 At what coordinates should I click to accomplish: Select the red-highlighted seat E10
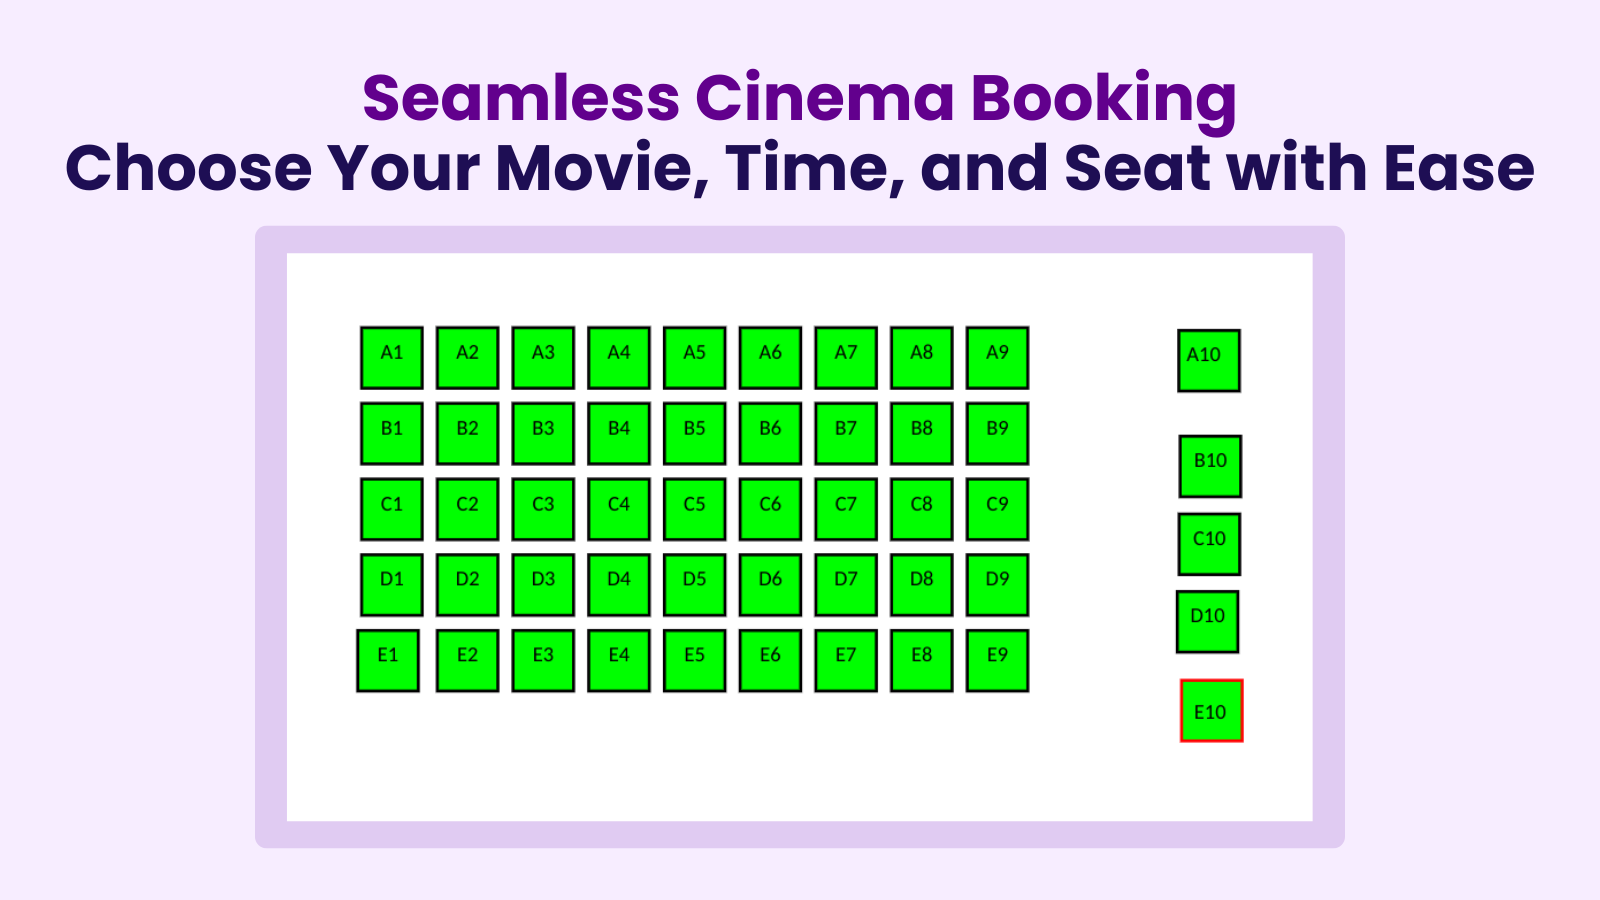pos(1211,712)
